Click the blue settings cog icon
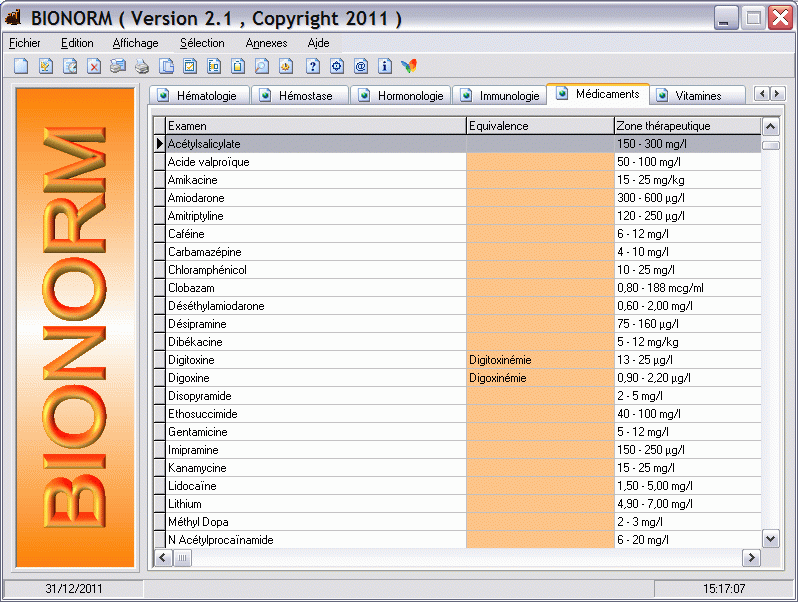 336,66
